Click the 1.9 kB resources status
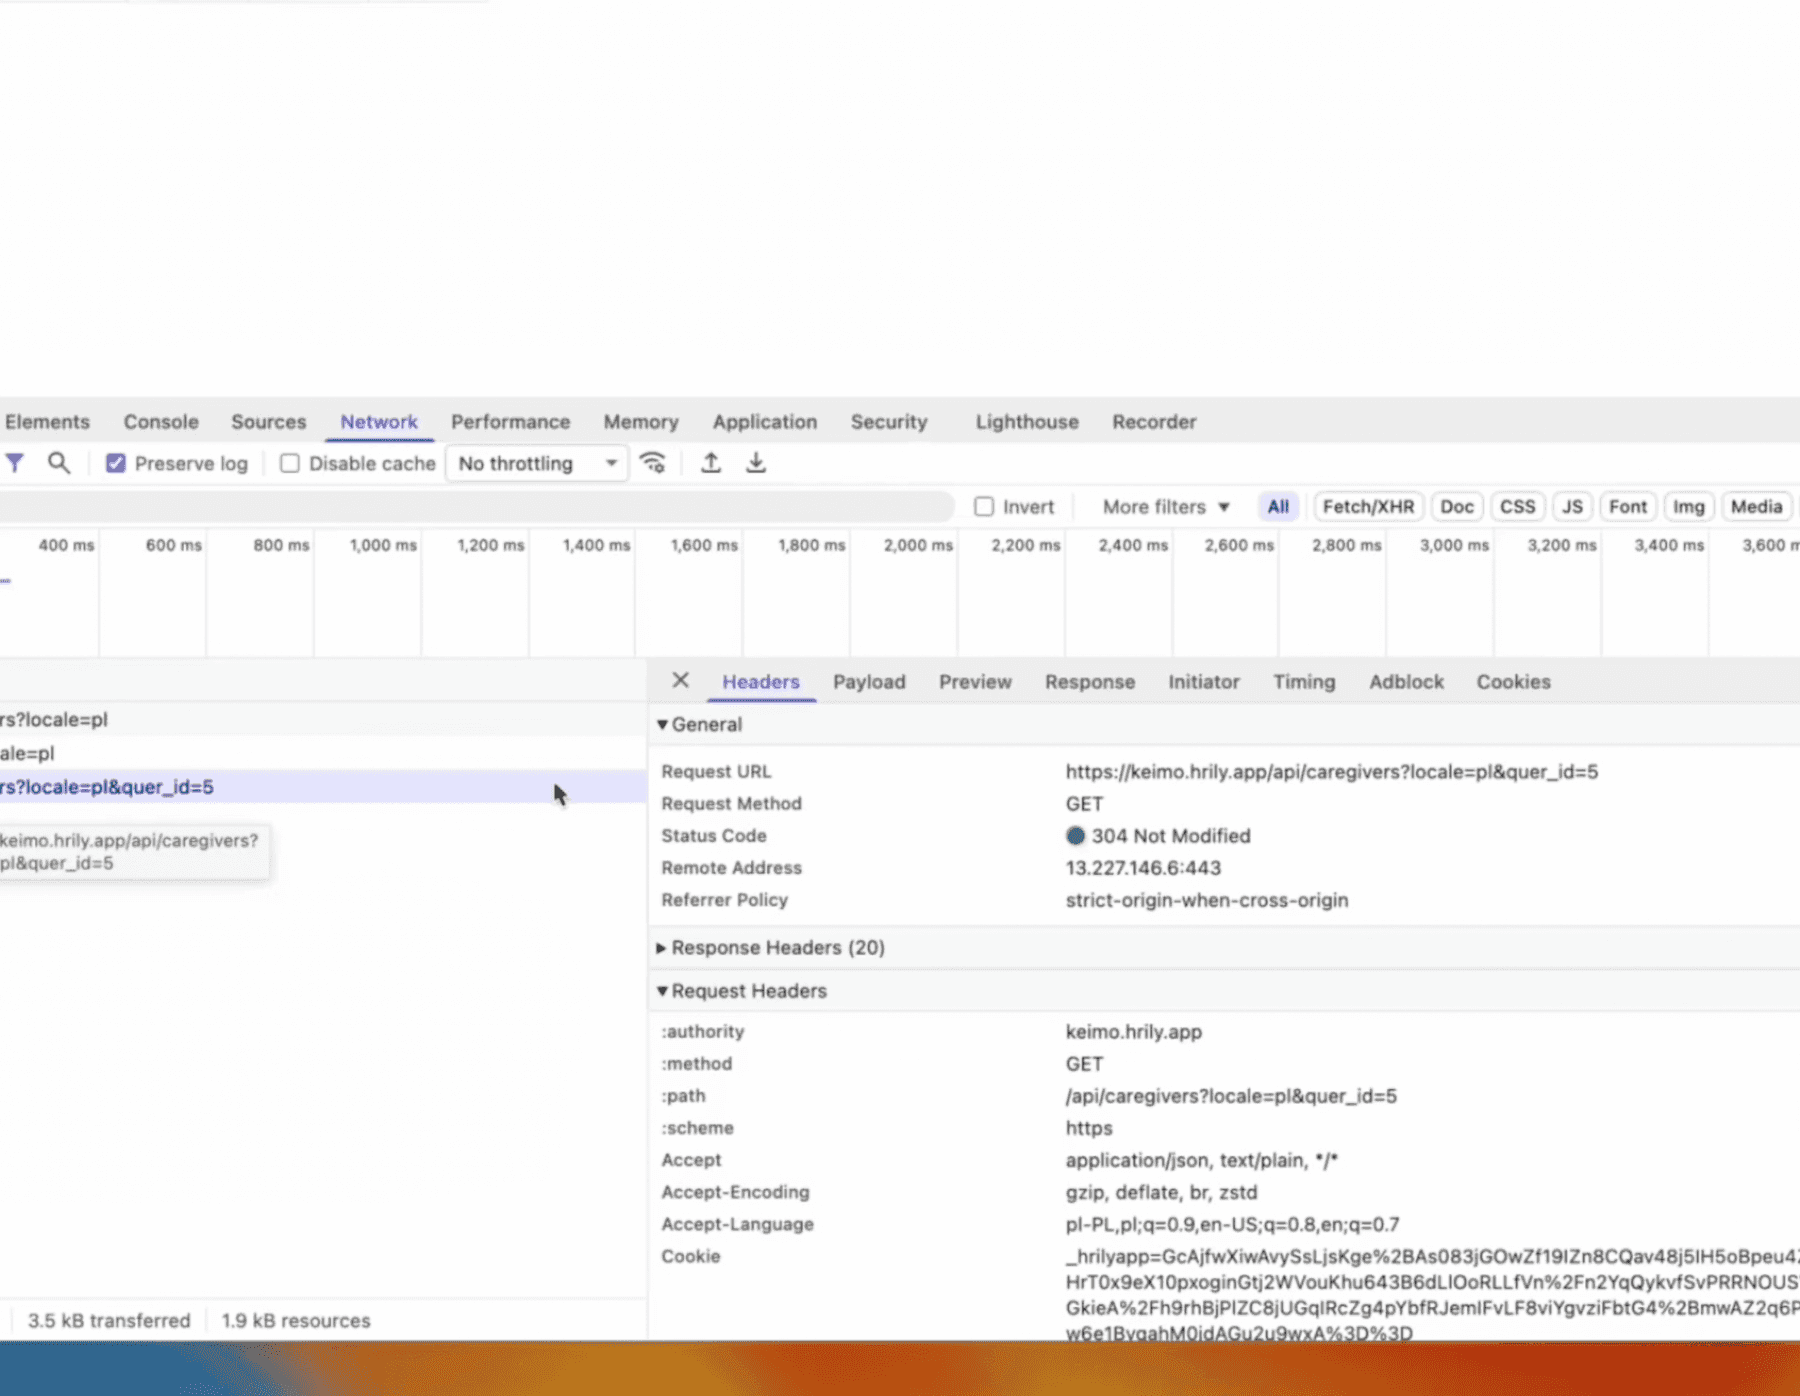 click(x=296, y=1320)
